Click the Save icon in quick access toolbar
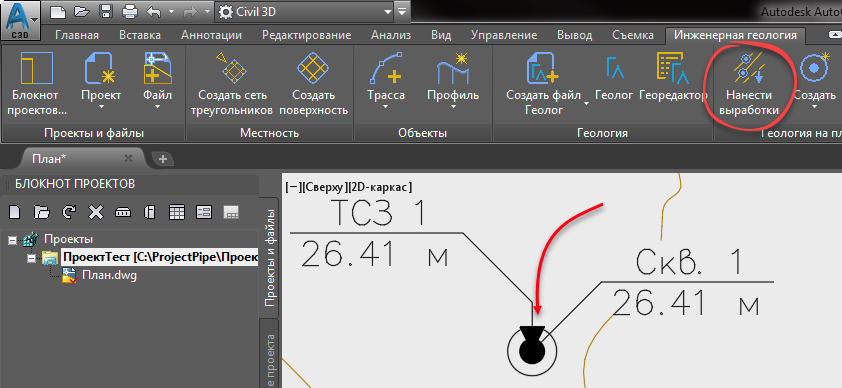This screenshot has height=388, width=842. (106, 11)
